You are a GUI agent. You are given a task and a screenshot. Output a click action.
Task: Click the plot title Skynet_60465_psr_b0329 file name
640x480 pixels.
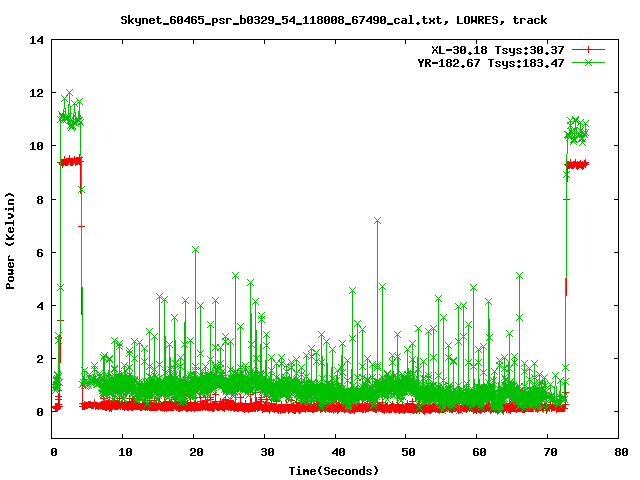pyautogui.click(x=281, y=20)
